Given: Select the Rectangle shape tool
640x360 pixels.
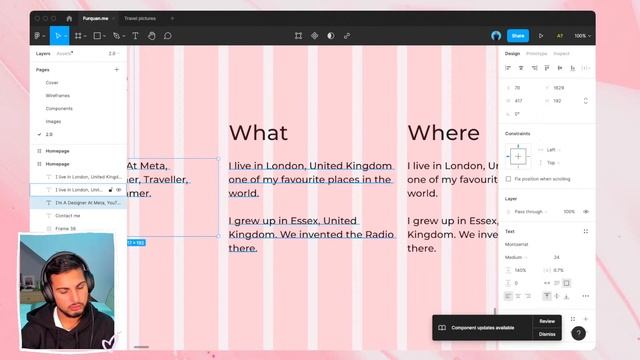Looking at the screenshot, I should pos(97,36).
